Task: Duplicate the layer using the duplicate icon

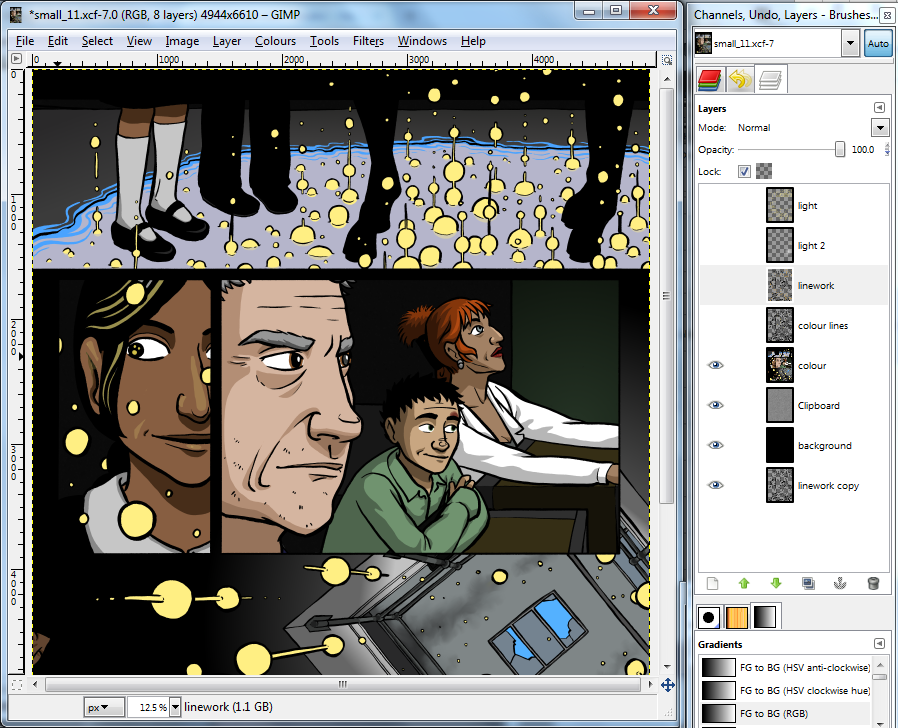Action: (x=808, y=583)
